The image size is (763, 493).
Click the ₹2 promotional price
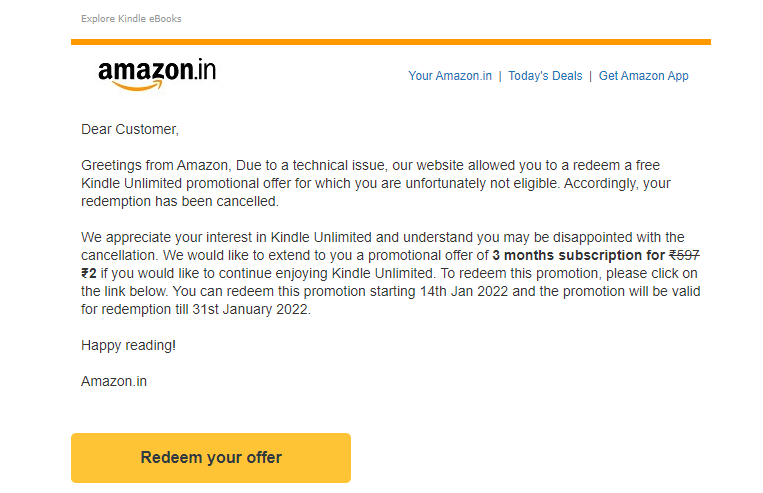[x=89, y=273]
